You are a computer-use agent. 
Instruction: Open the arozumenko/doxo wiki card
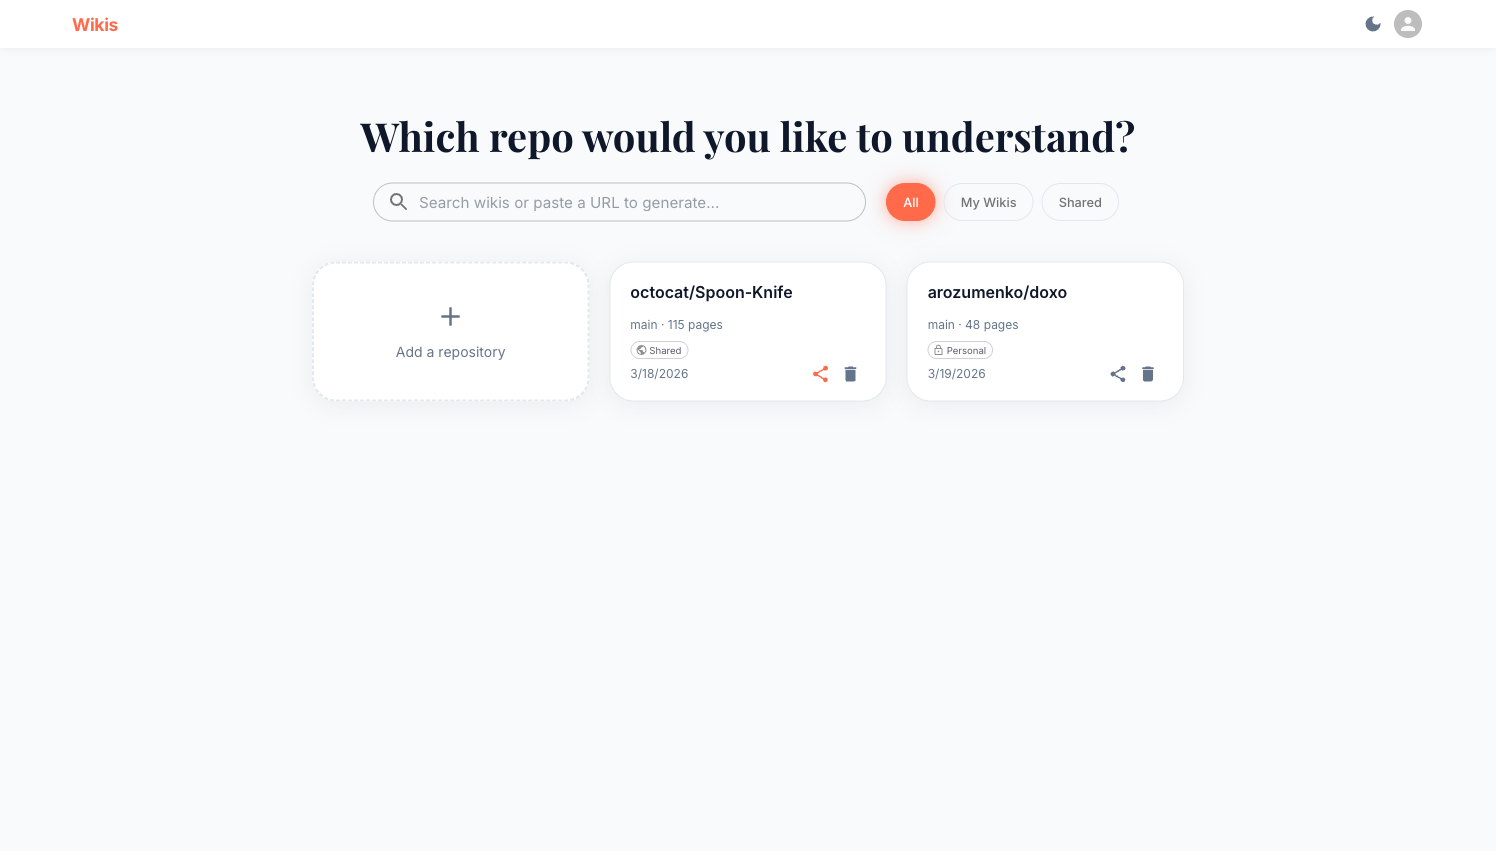[997, 292]
